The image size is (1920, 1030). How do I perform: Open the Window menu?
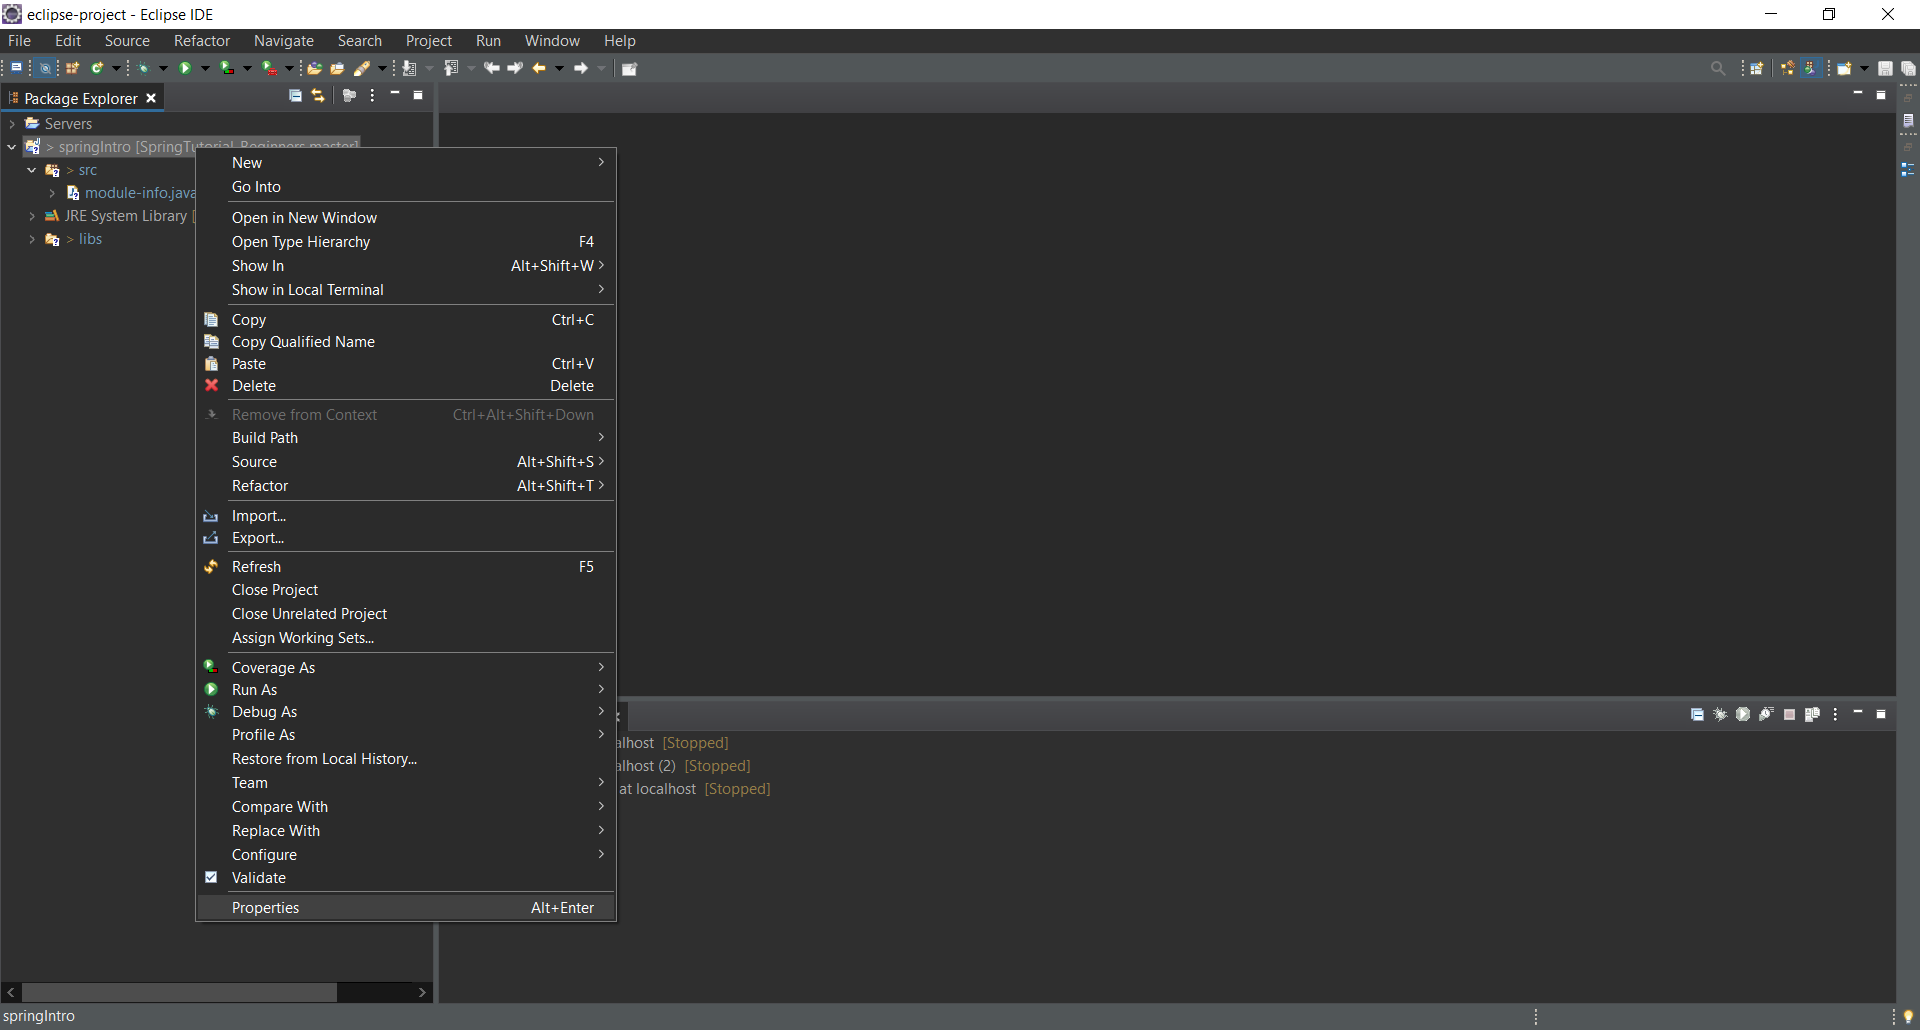tap(552, 41)
